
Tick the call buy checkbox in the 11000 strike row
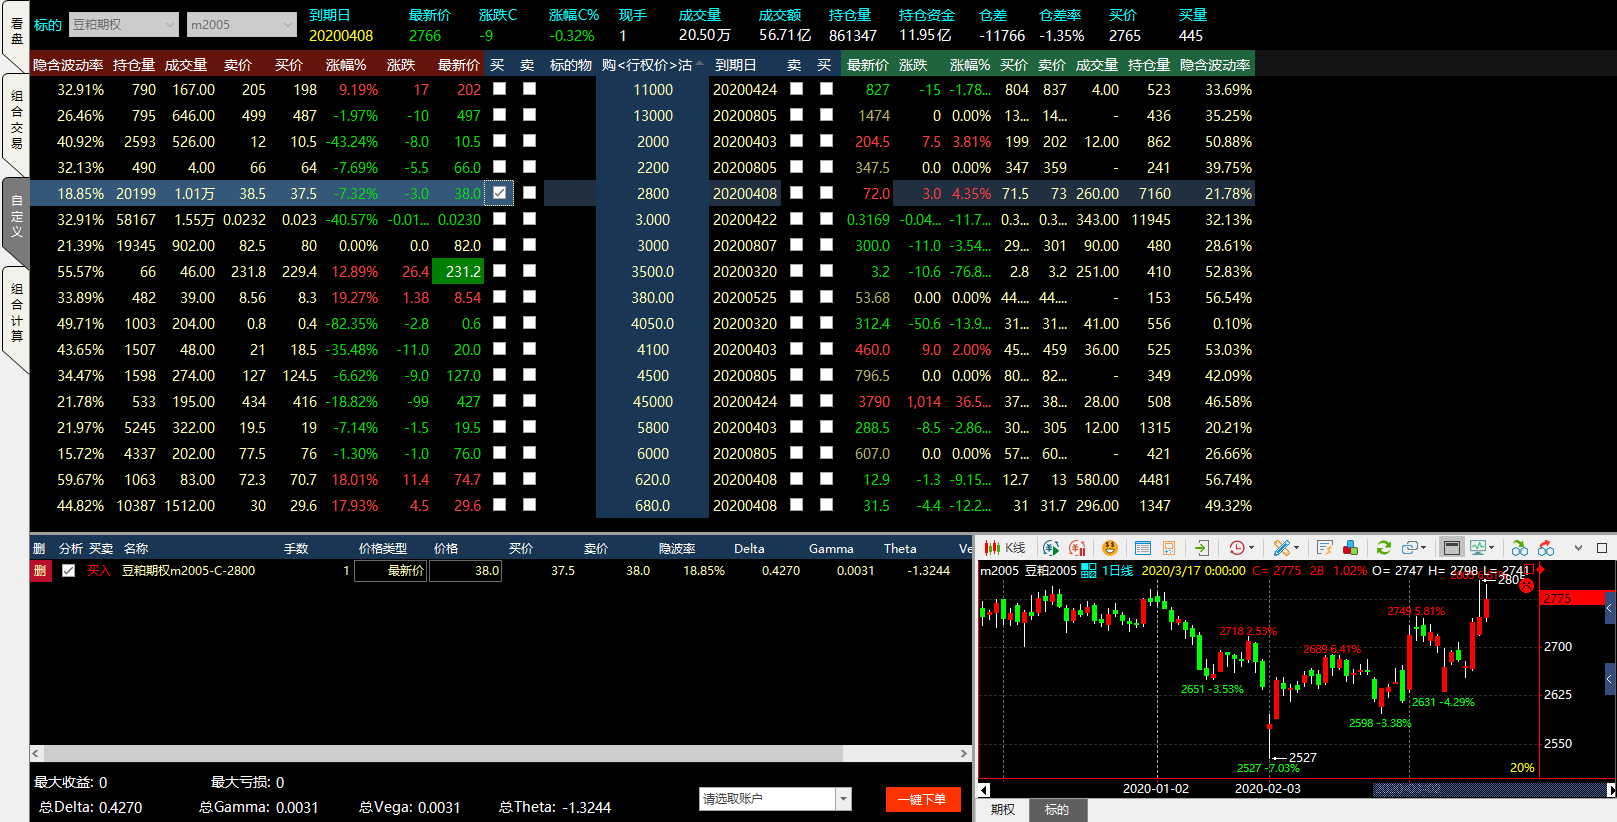point(499,89)
